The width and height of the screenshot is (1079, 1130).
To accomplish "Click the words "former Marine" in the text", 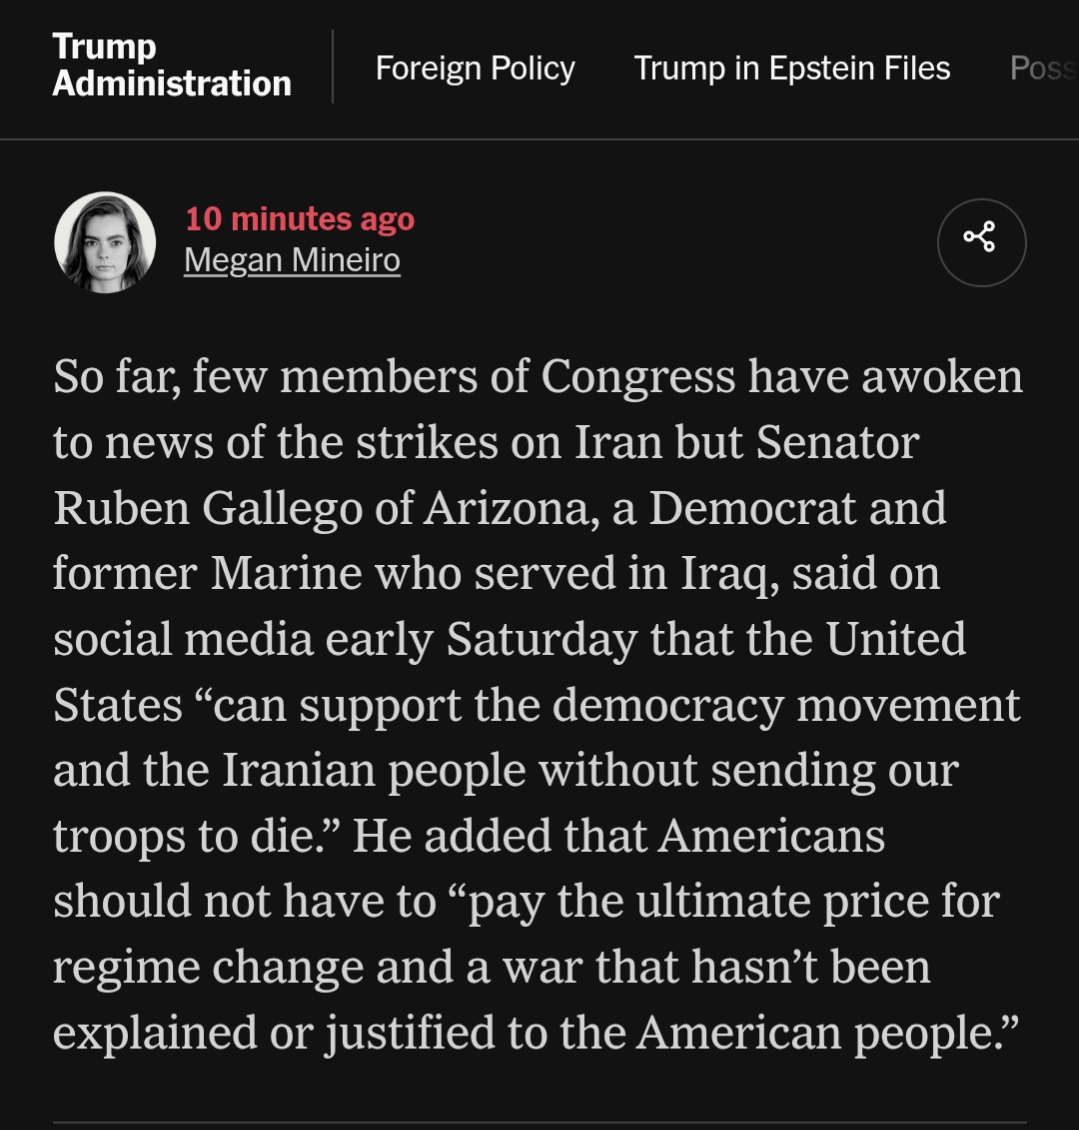I will pyautogui.click(x=206, y=574).
